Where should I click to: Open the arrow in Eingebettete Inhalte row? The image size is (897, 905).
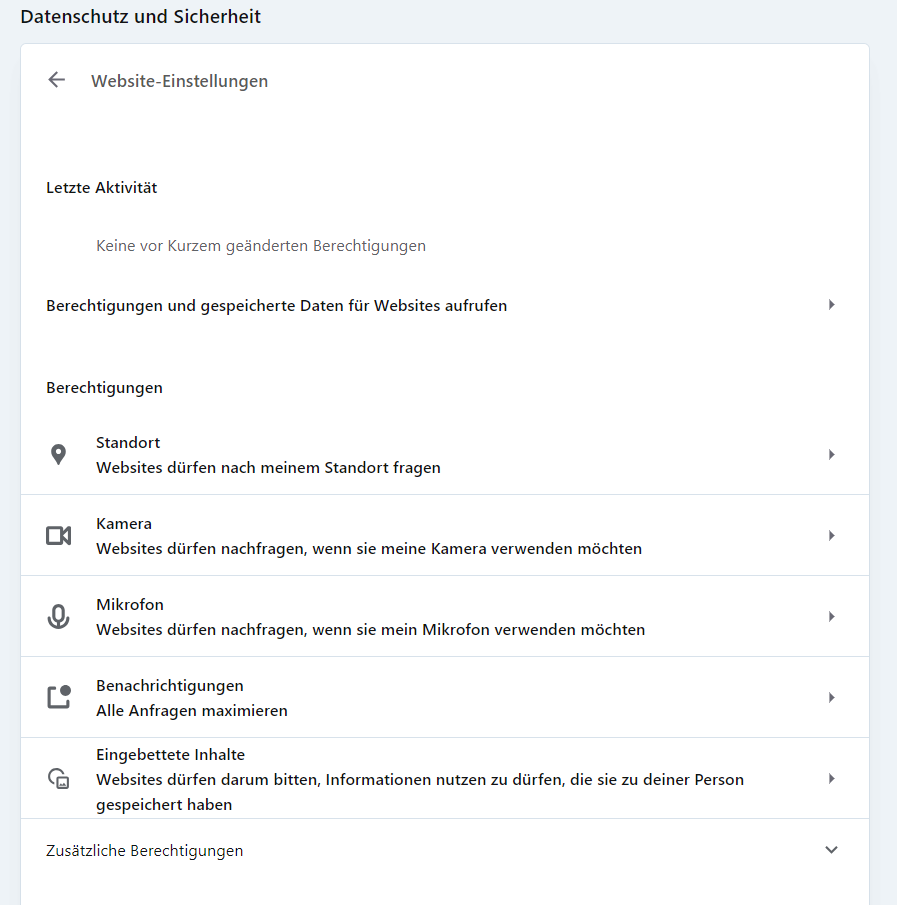click(x=831, y=779)
